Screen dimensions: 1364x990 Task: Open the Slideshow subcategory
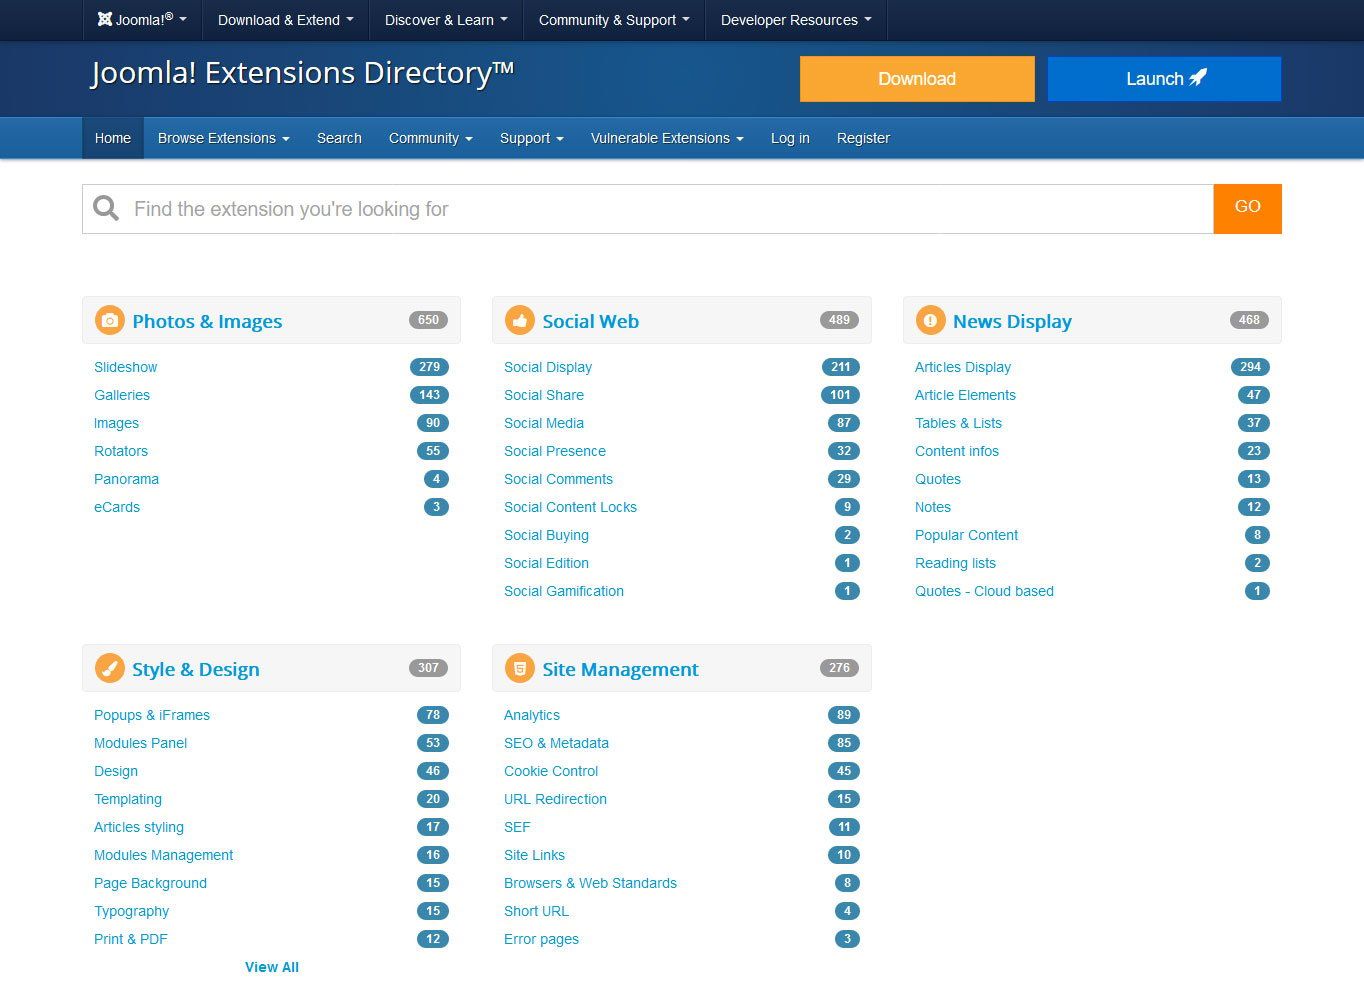click(x=125, y=367)
